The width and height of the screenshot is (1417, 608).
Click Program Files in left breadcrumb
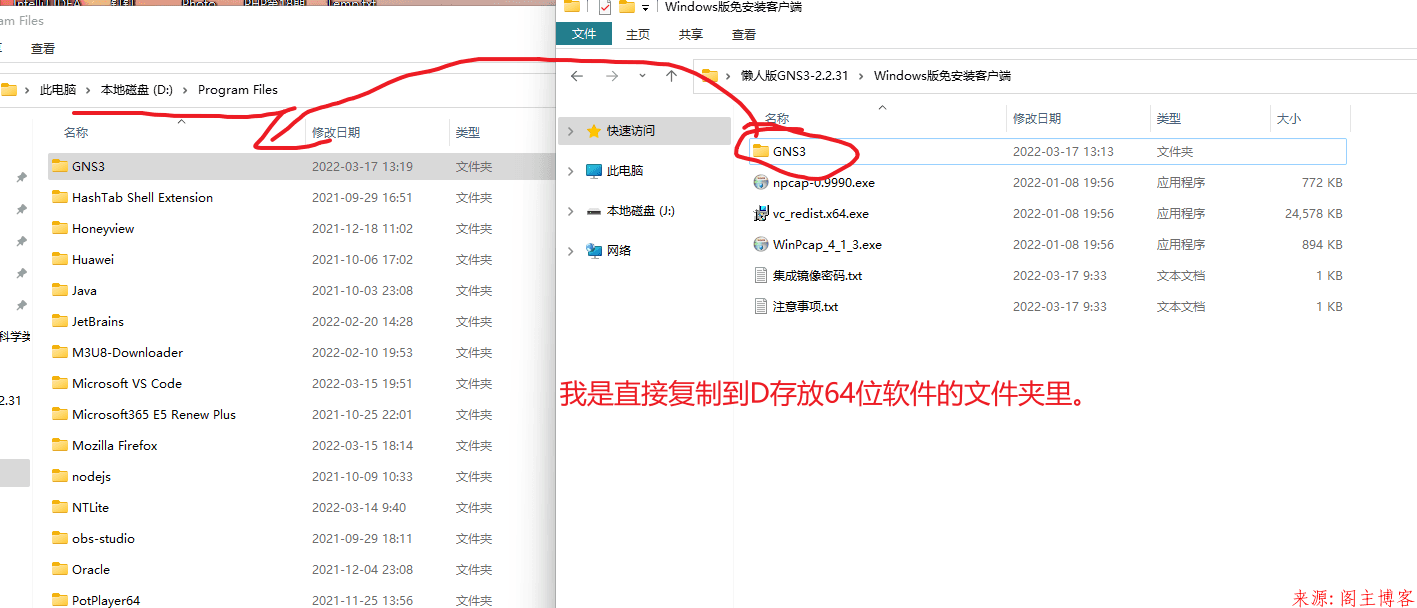point(238,89)
